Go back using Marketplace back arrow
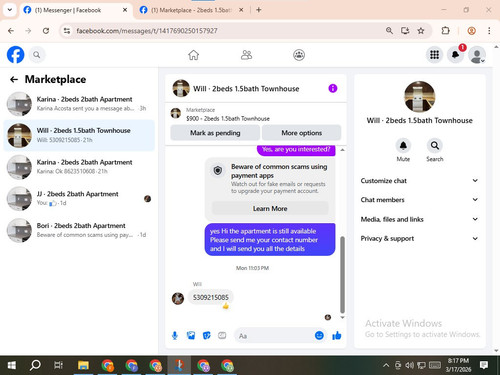This screenshot has height=375, width=500. pyautogui.click(x=14, y=79)
